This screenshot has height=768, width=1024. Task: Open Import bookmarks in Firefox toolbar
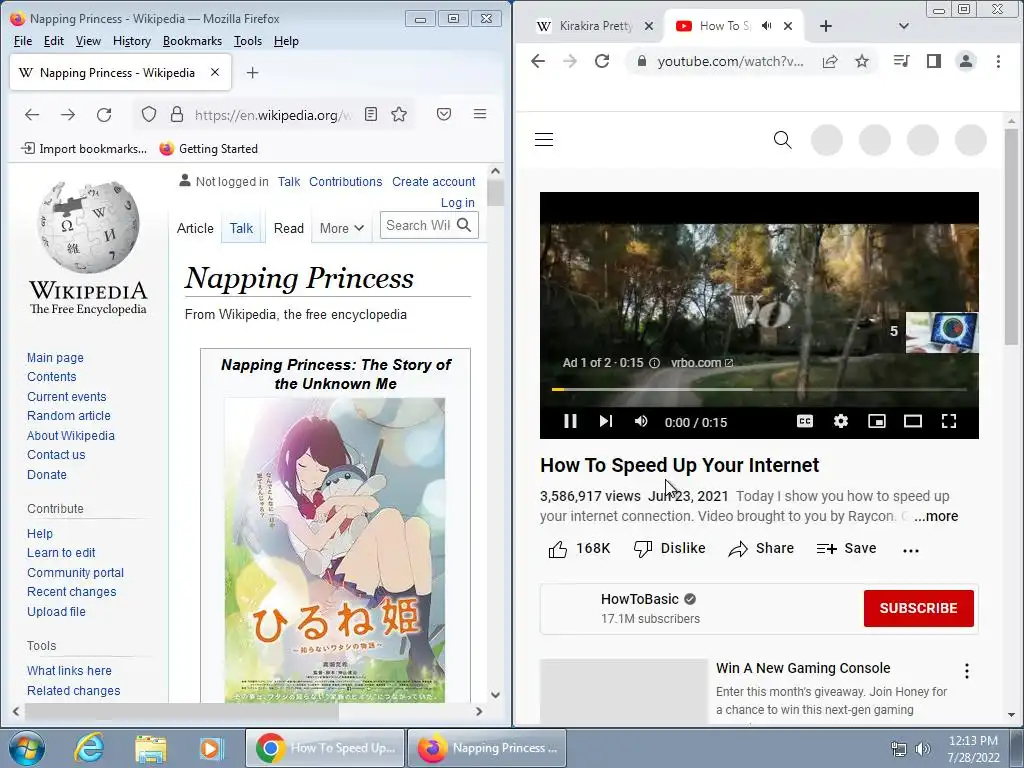(x=84, y=149)
